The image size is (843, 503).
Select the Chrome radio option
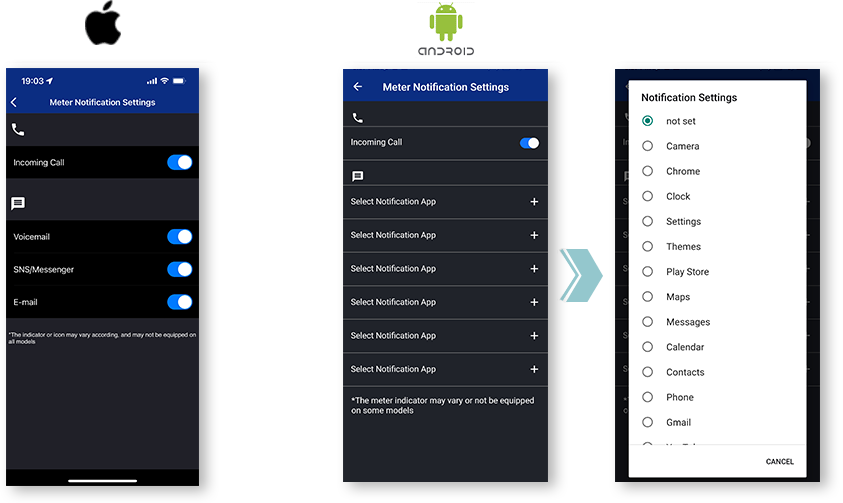[648, 171]
